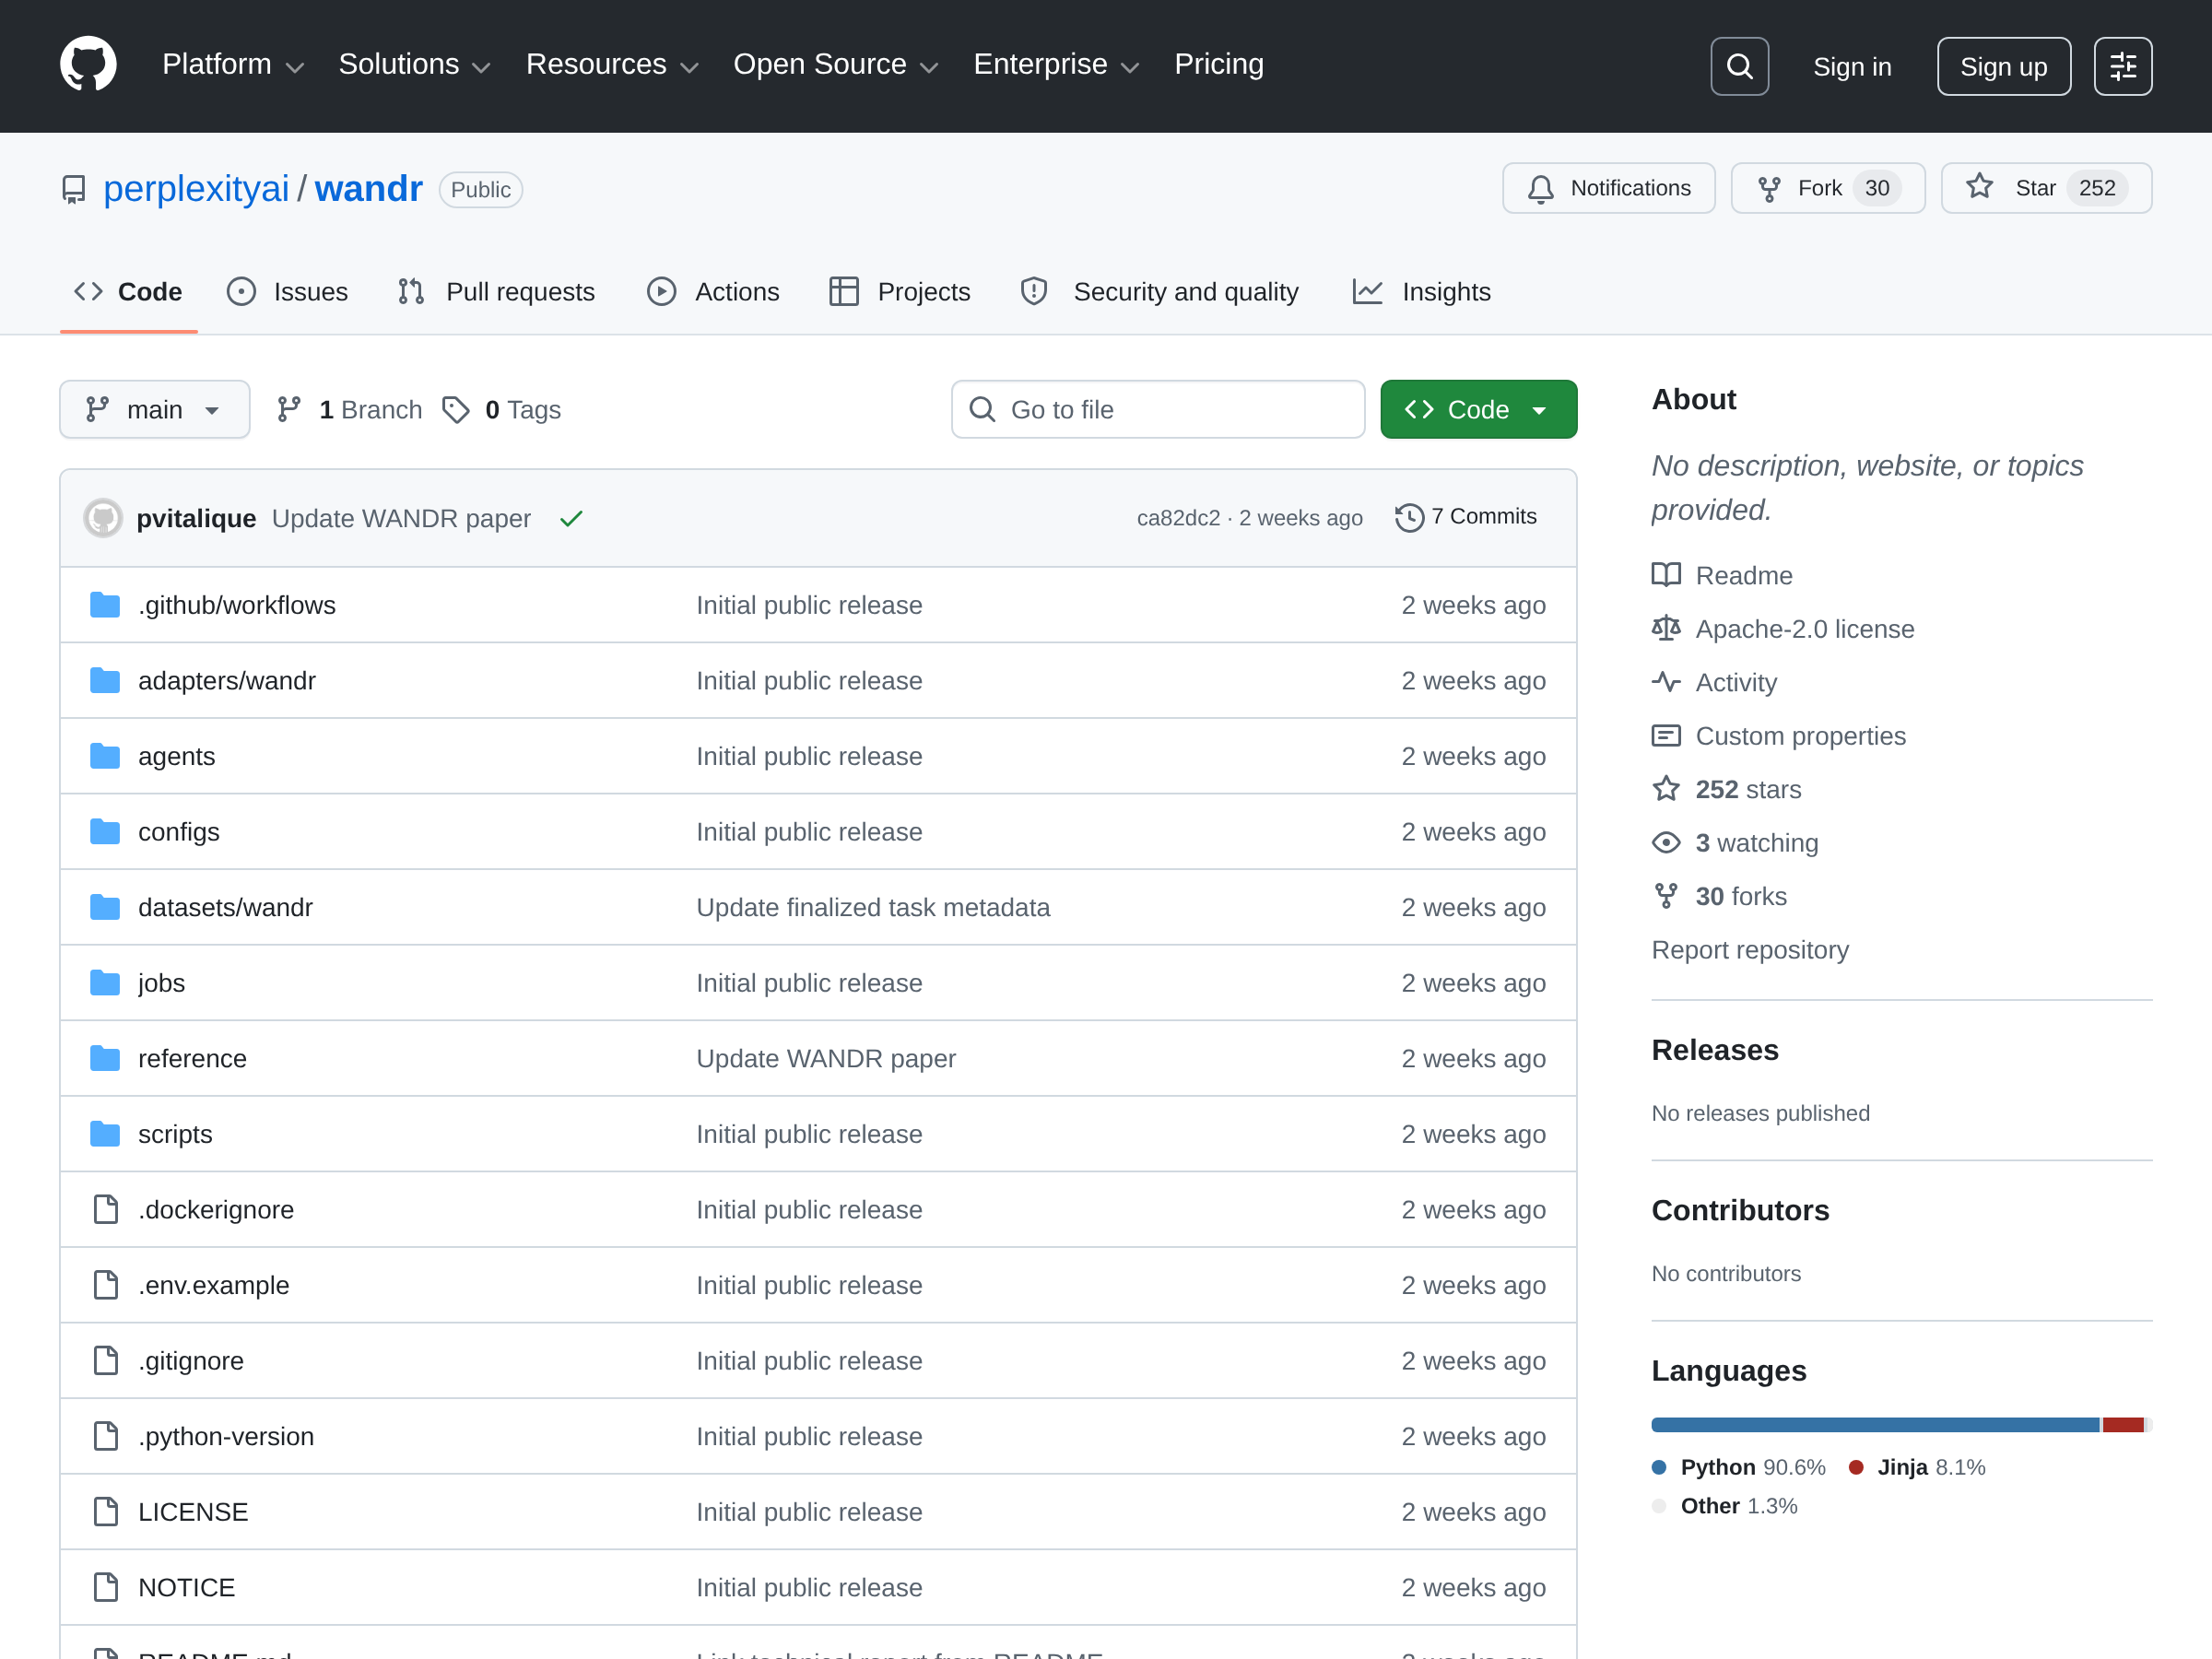
Task: Open the .gitignore file name
Action: [191, 1361]
